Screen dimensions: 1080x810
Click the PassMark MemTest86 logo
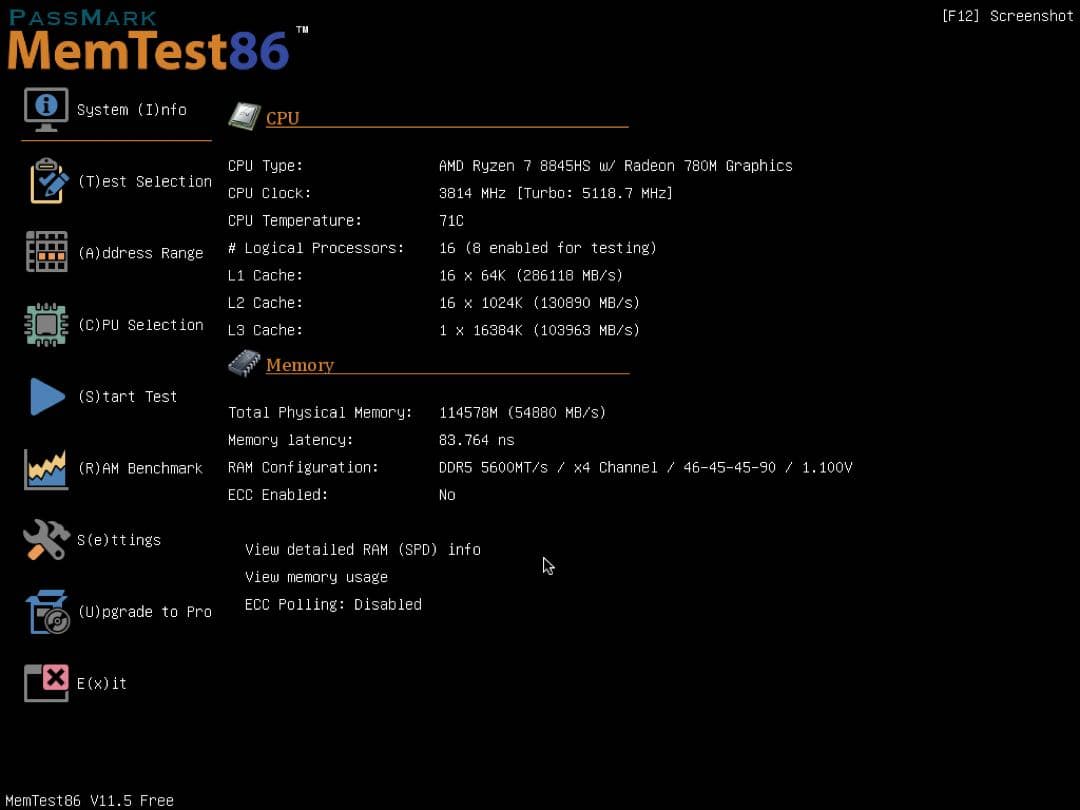point(150,42)
